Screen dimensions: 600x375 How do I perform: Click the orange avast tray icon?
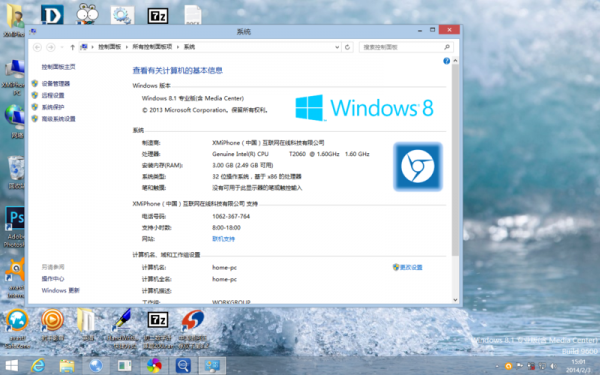click(x=508, y=366)
